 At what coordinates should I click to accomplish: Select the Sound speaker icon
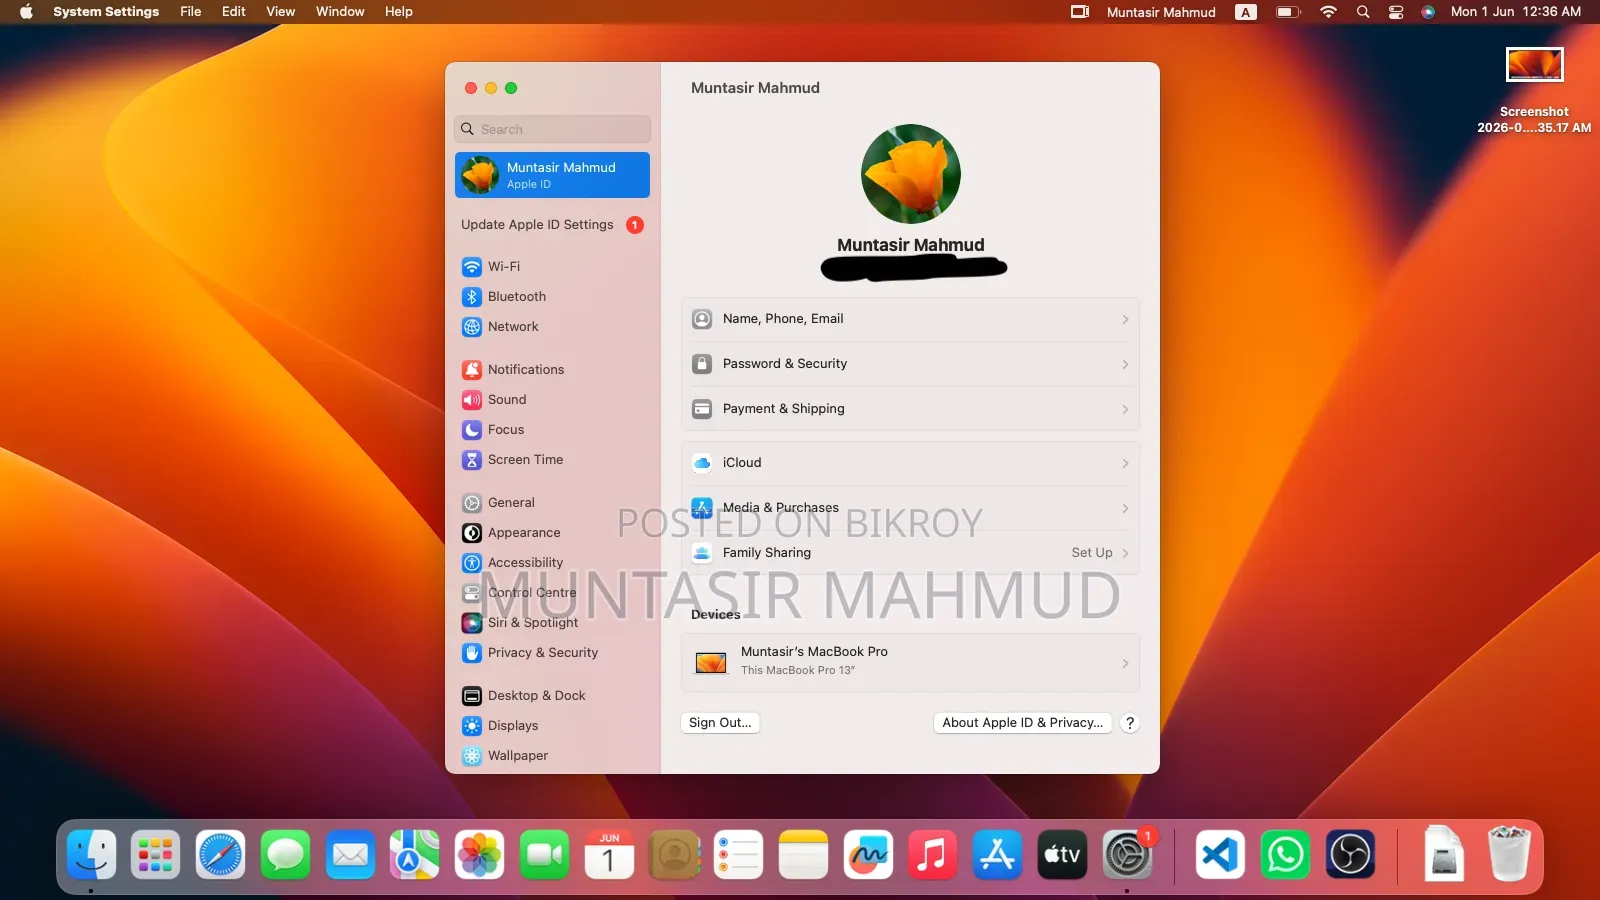tap(472, 400)
